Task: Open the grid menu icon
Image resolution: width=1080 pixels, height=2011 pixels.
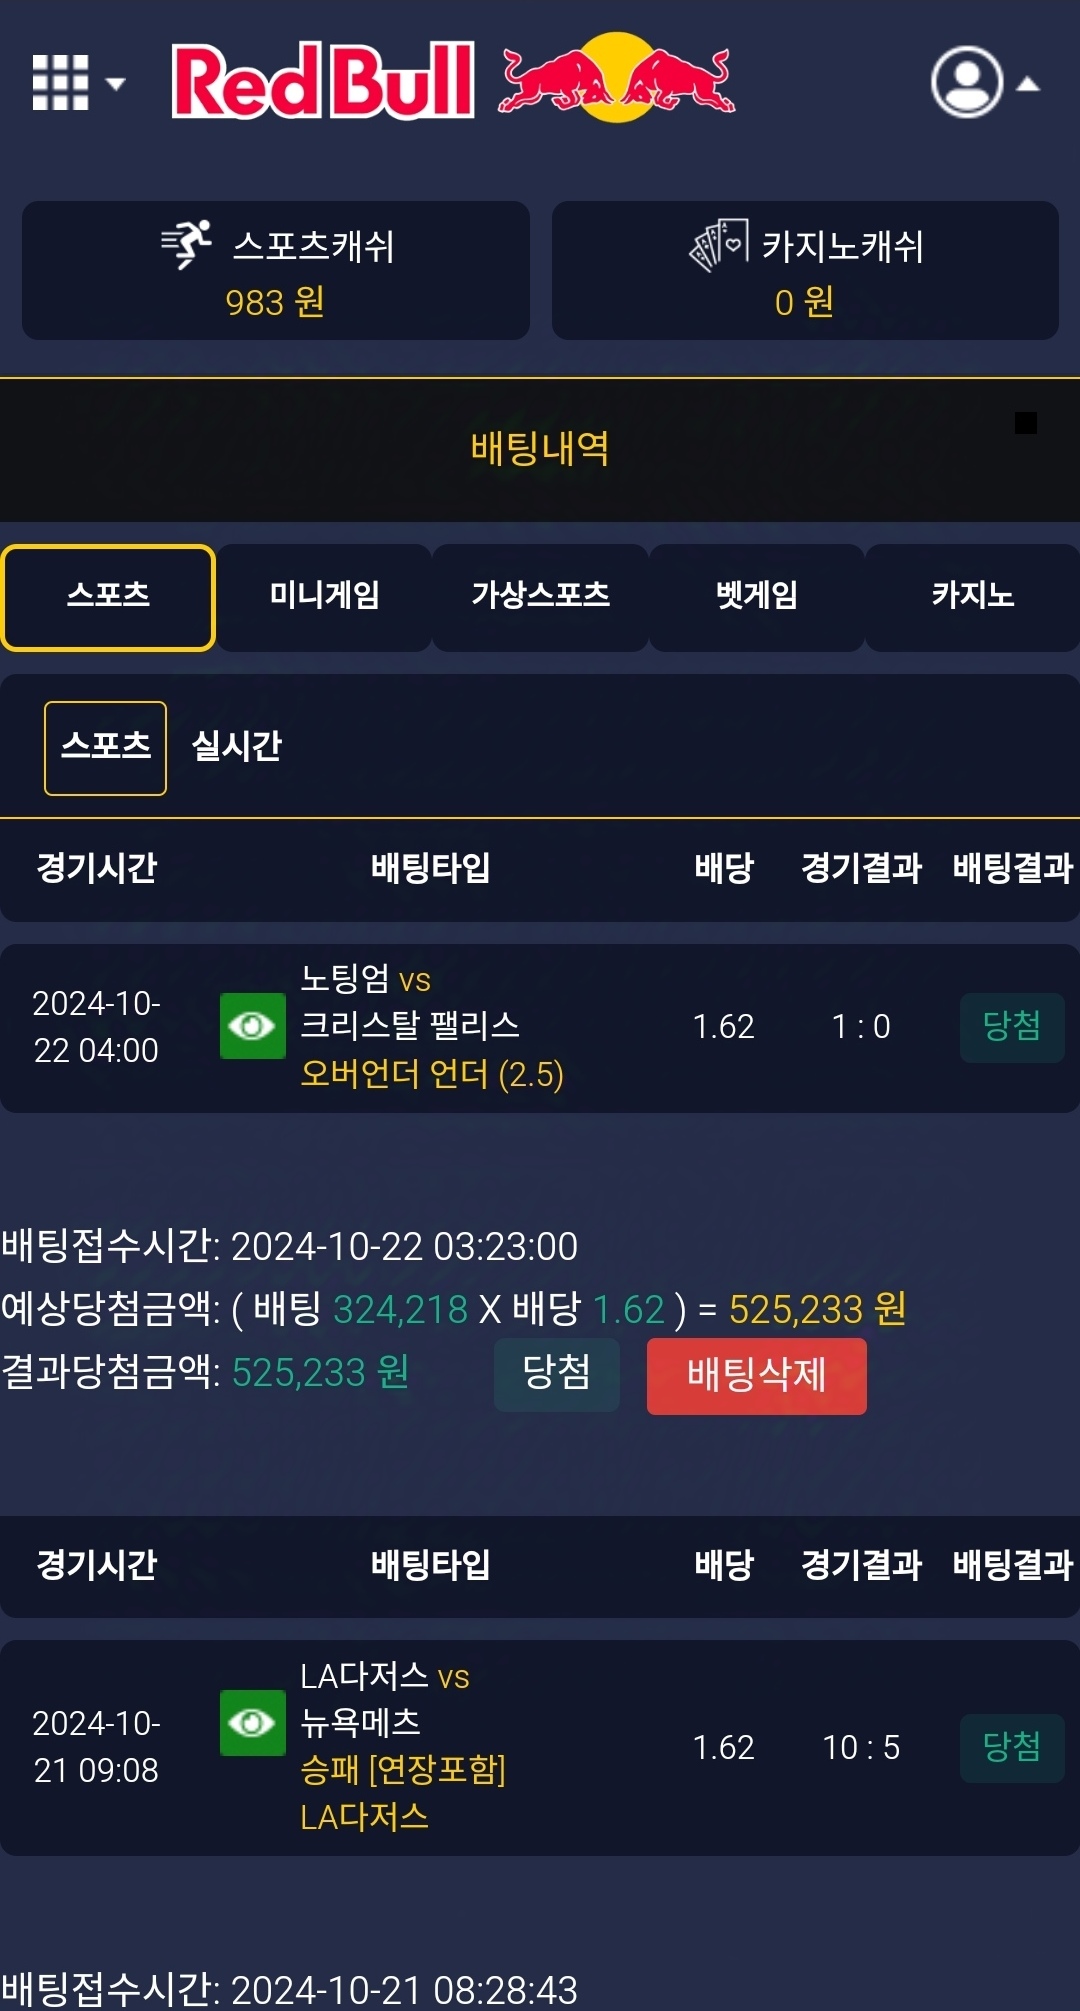Action: 60,82
